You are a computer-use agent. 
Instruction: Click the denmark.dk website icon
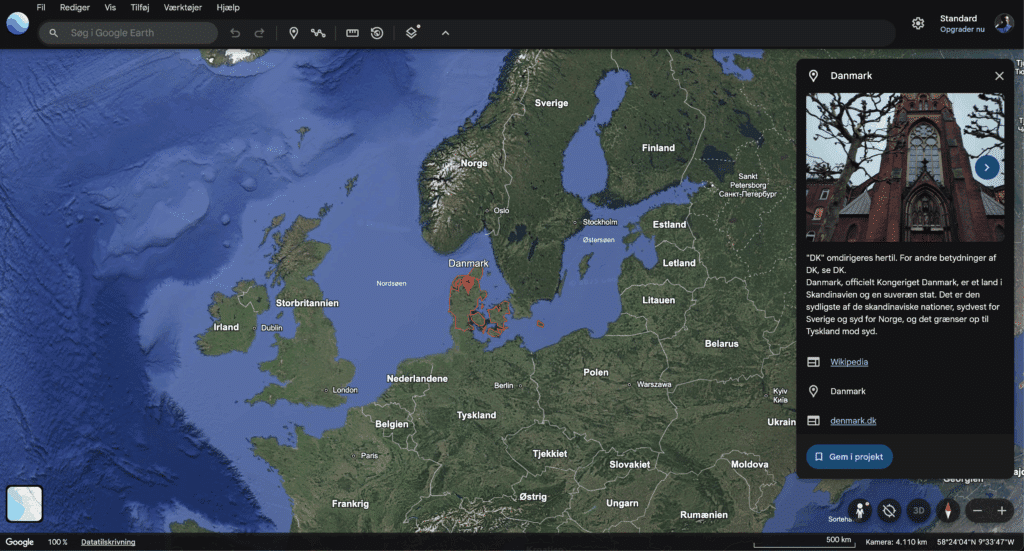tap(813, 420)
